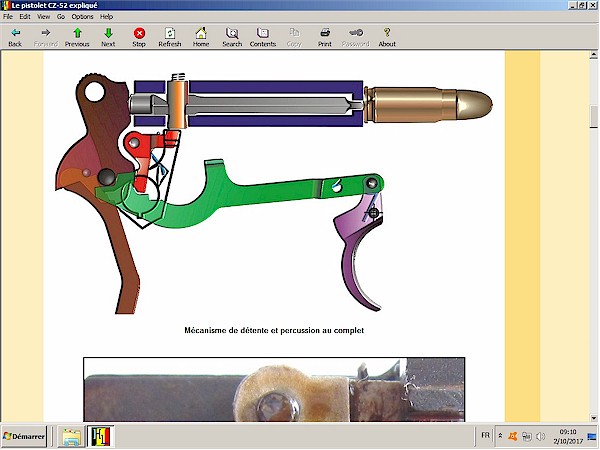Viewport: 600px width, 450px height.
Task: Print the current page
Action: coord(325,37)
